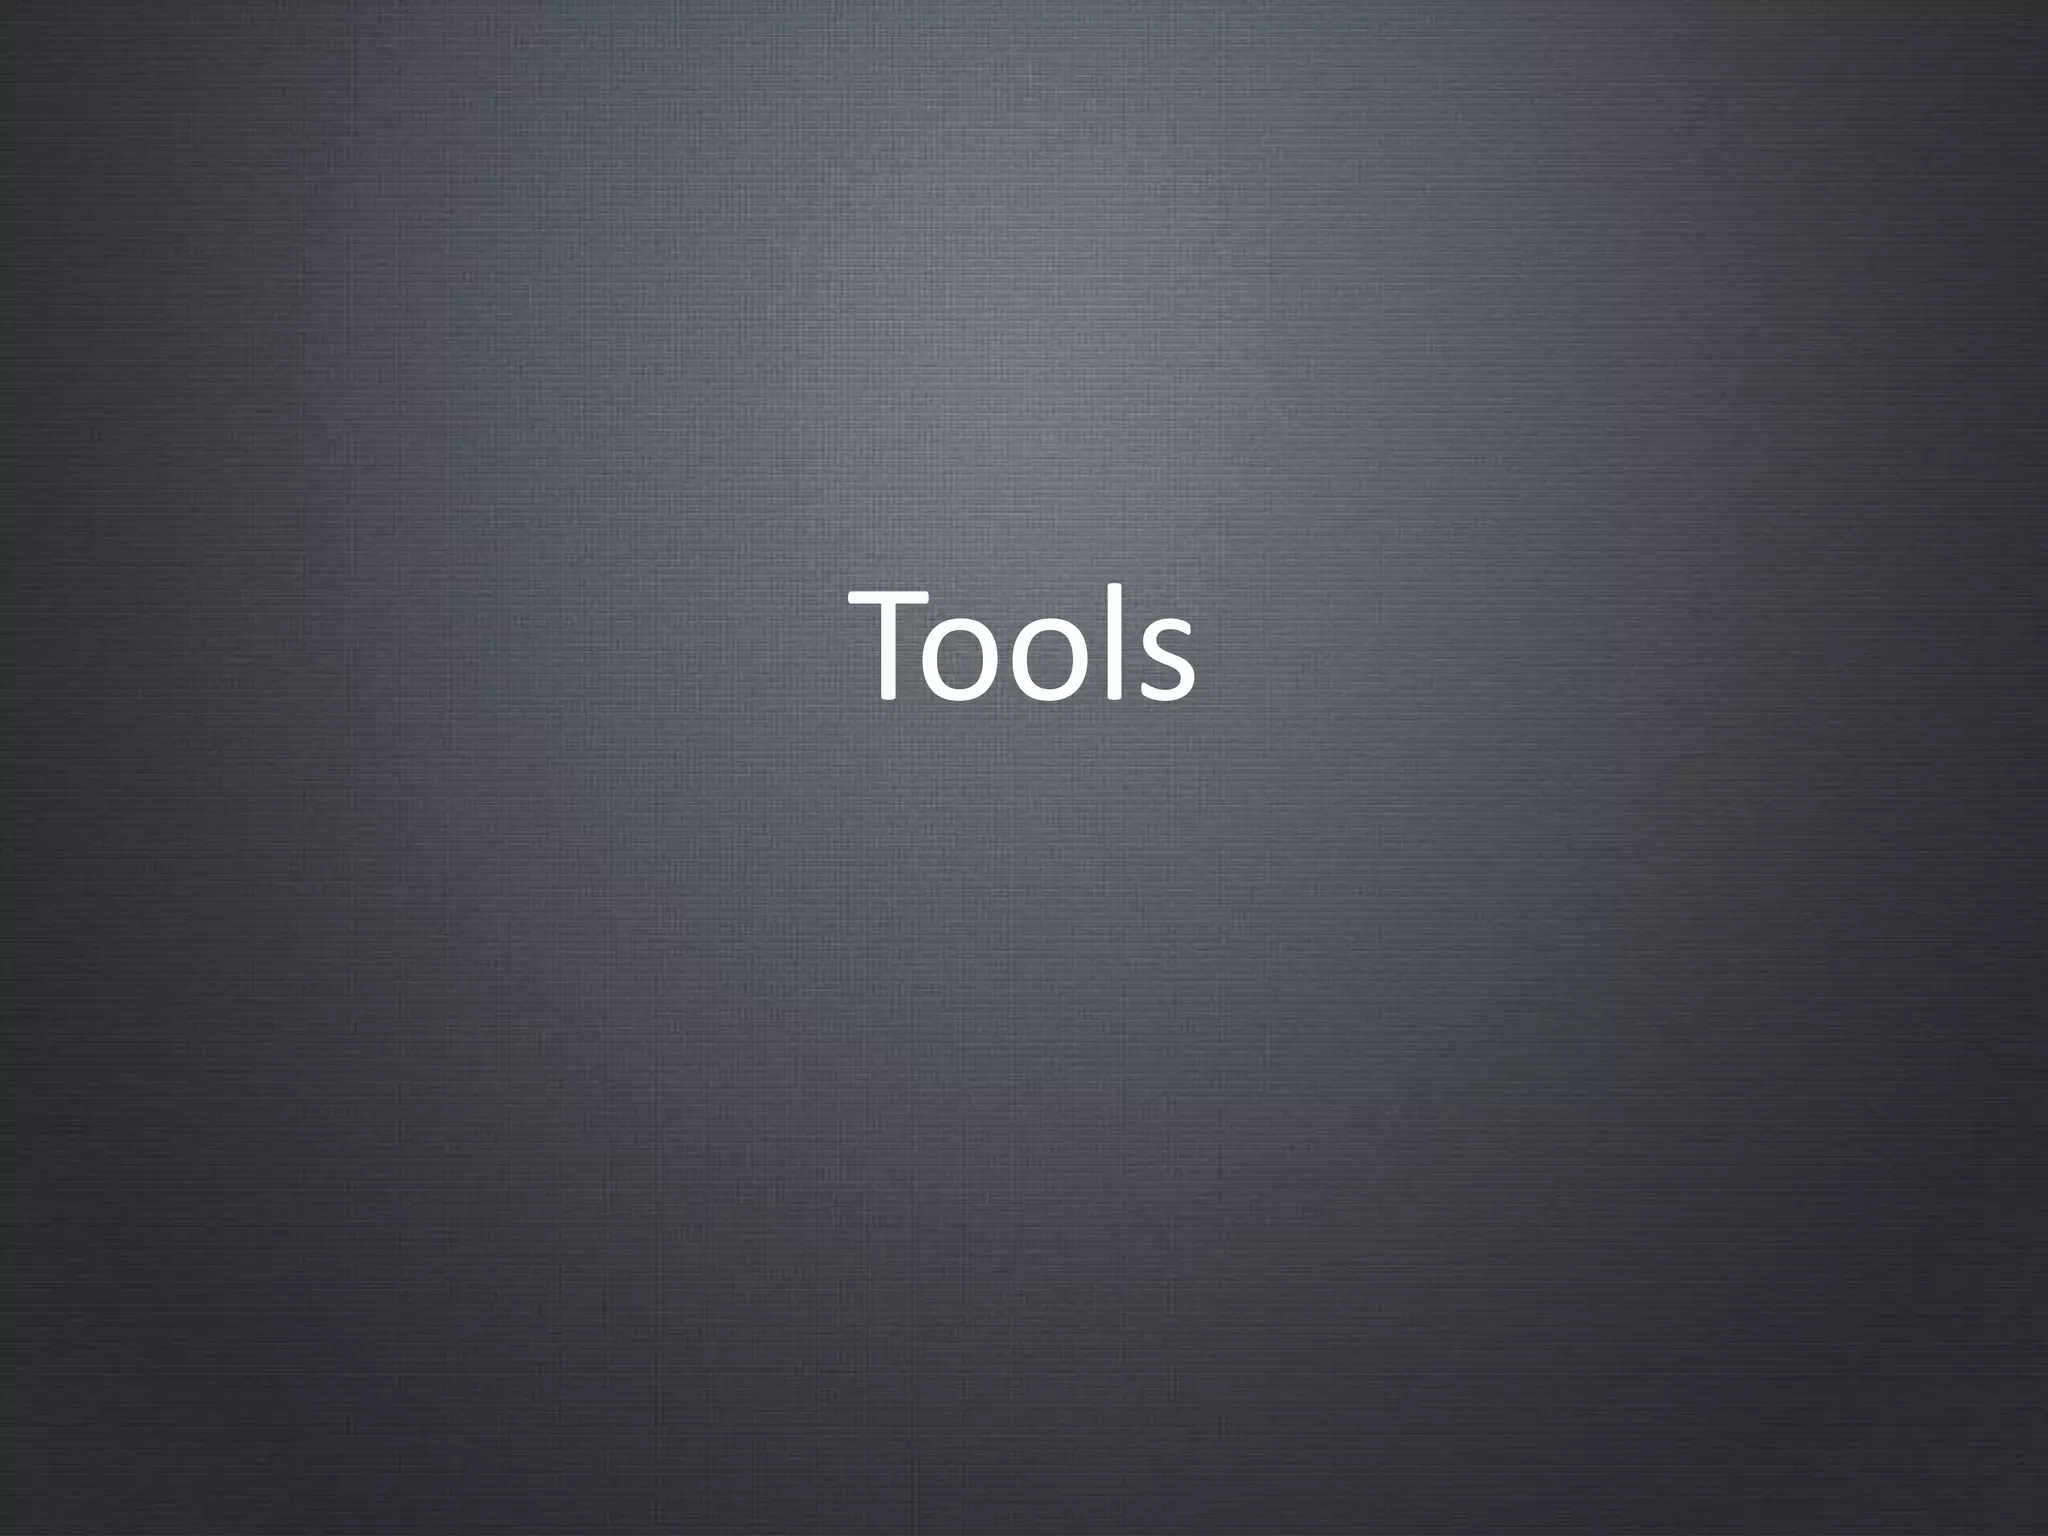This screenshot has height=1536, width=2048.
Task: Select the "Tools" title text
Action: pos(1022,644)
